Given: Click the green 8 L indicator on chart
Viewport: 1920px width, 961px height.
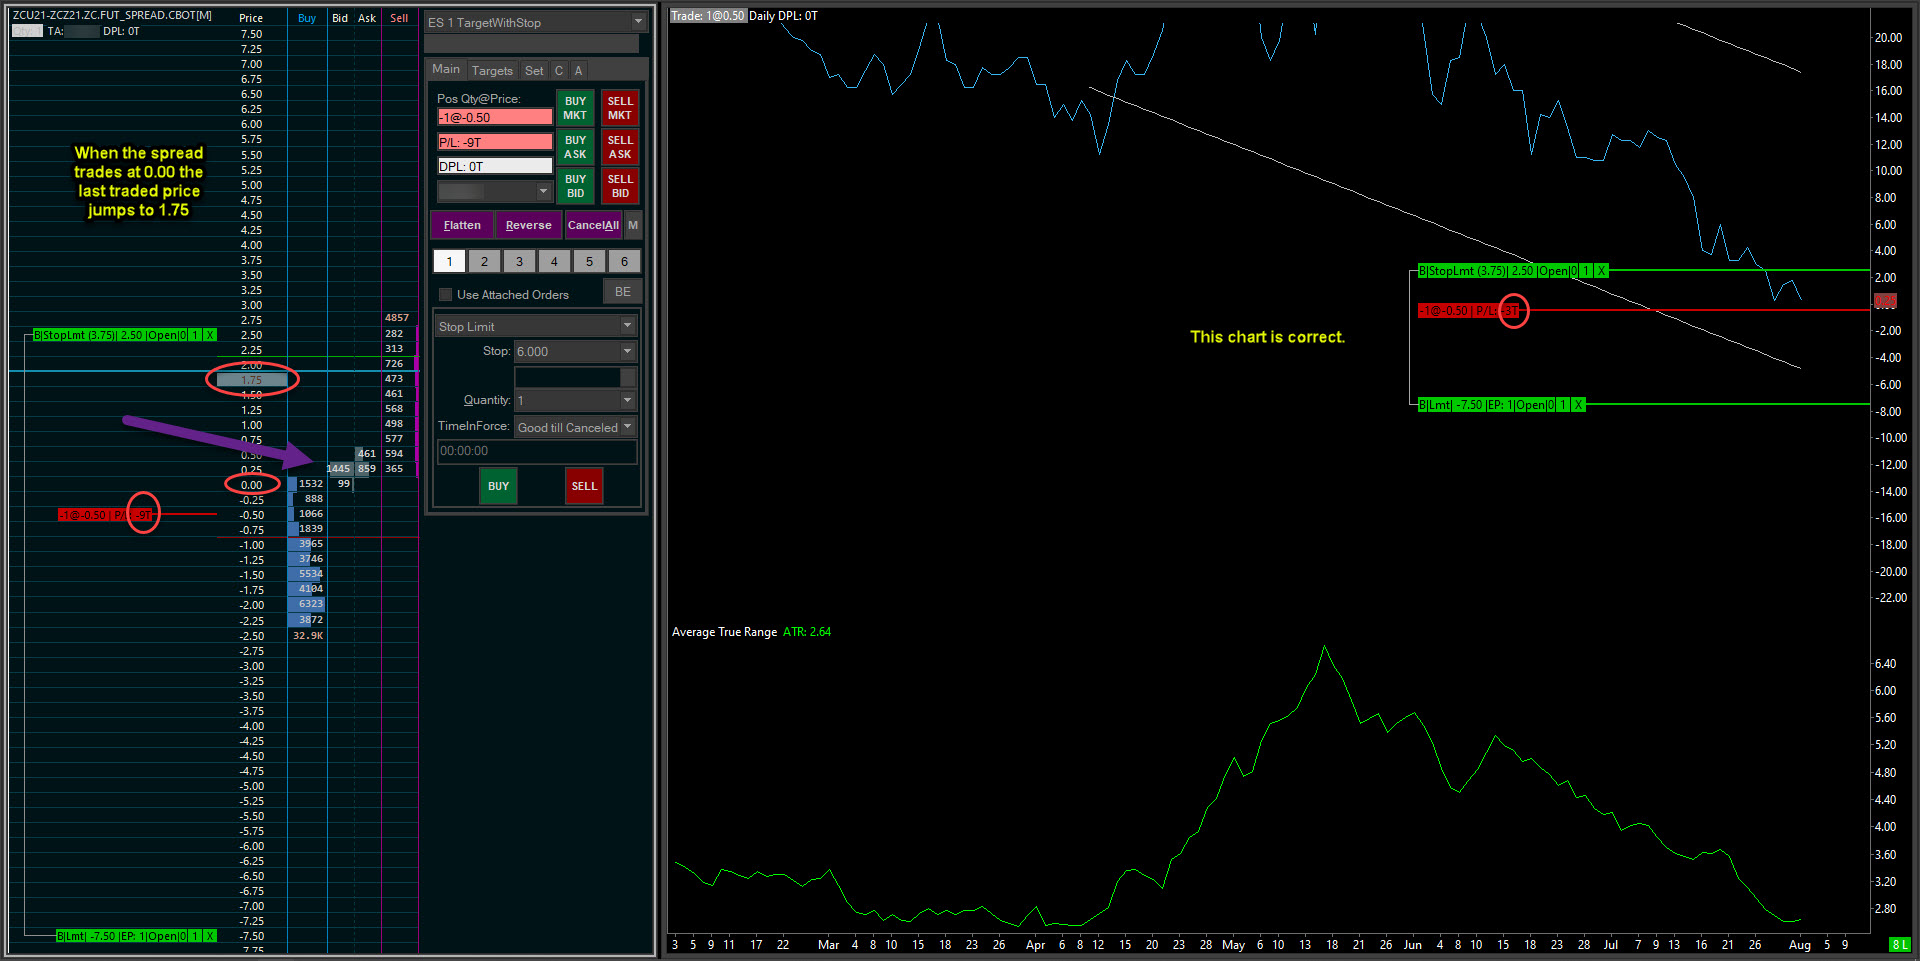Looking at the screenshot, I should click(x=1899, y=944).
